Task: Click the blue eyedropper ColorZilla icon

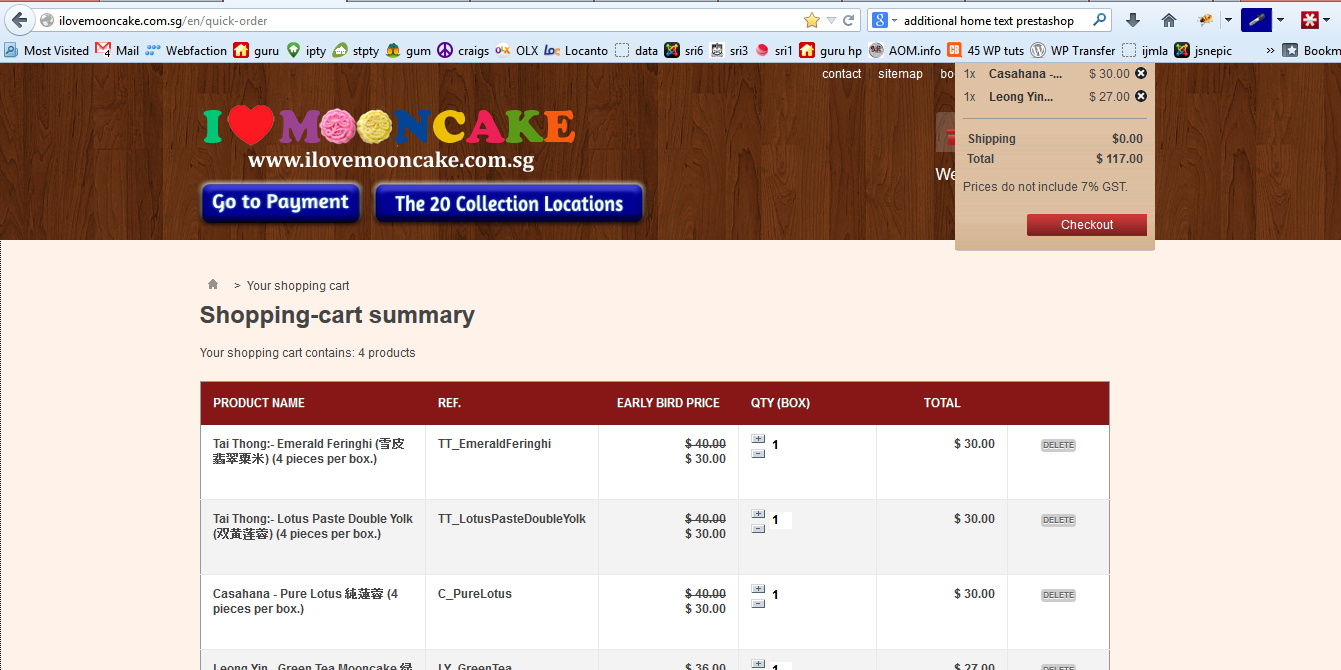Action: 1256,20
